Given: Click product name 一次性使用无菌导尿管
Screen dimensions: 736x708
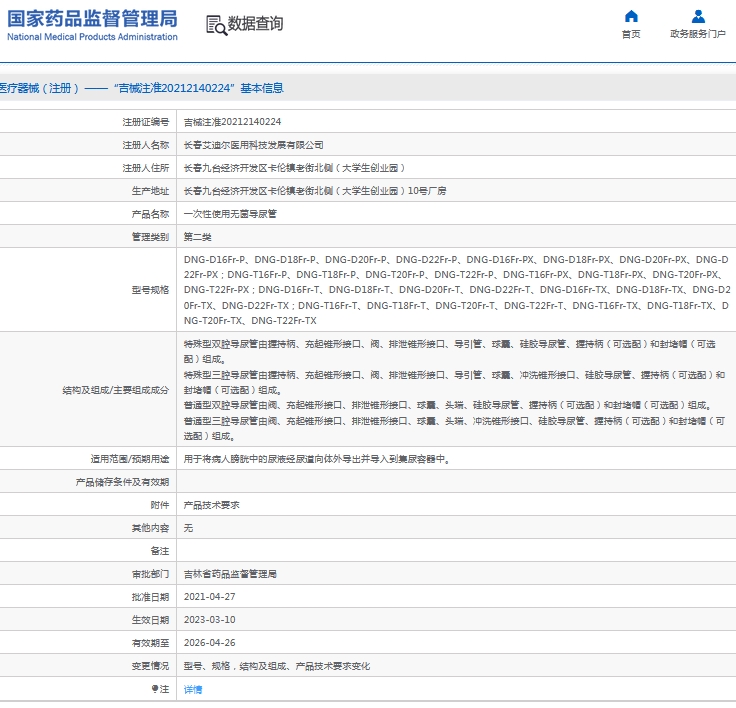Looking at the screenshot, I should coord(230,214).
